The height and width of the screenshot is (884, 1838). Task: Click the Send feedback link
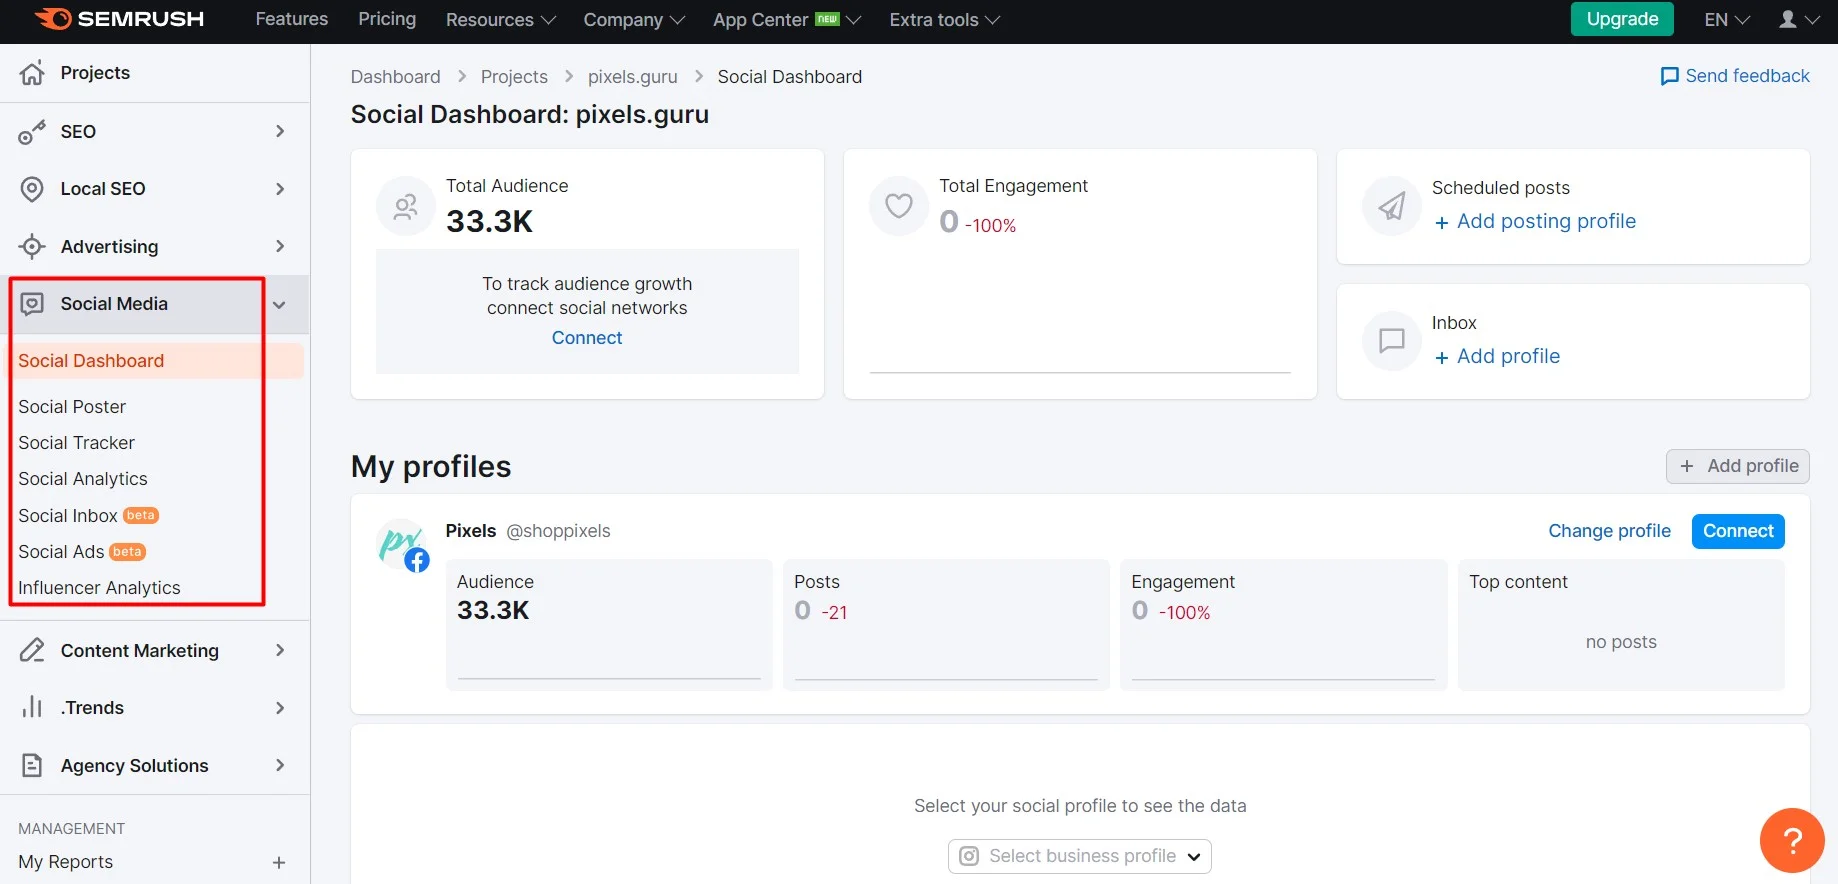point(1735,76)
